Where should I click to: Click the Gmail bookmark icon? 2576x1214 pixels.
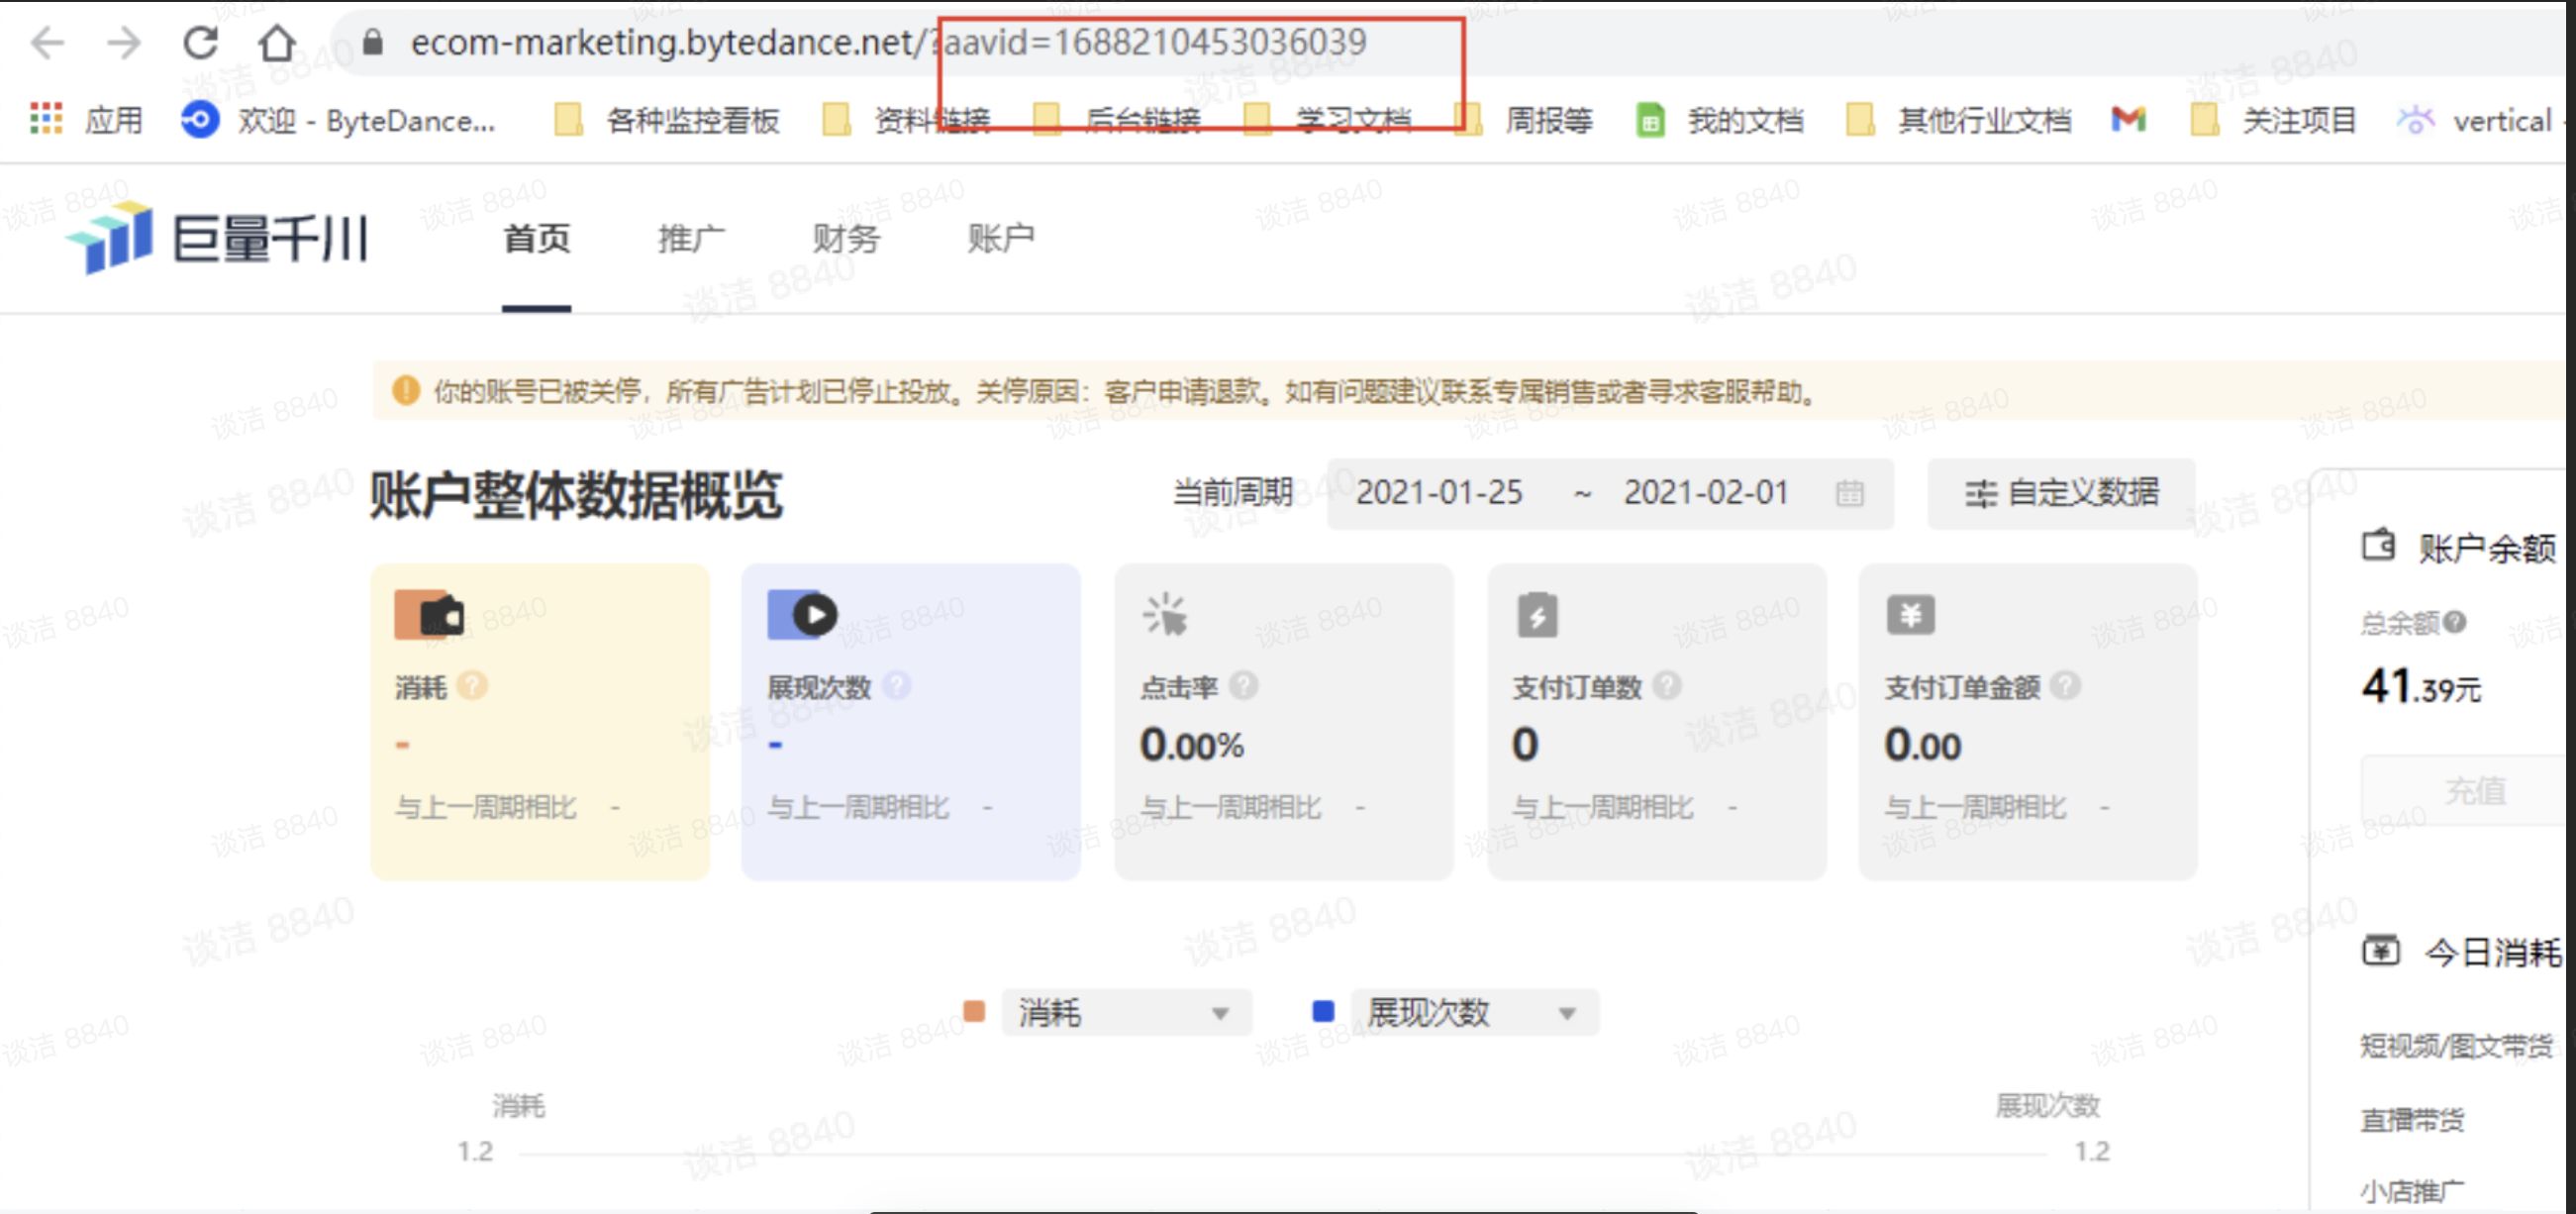point(2128,120)
